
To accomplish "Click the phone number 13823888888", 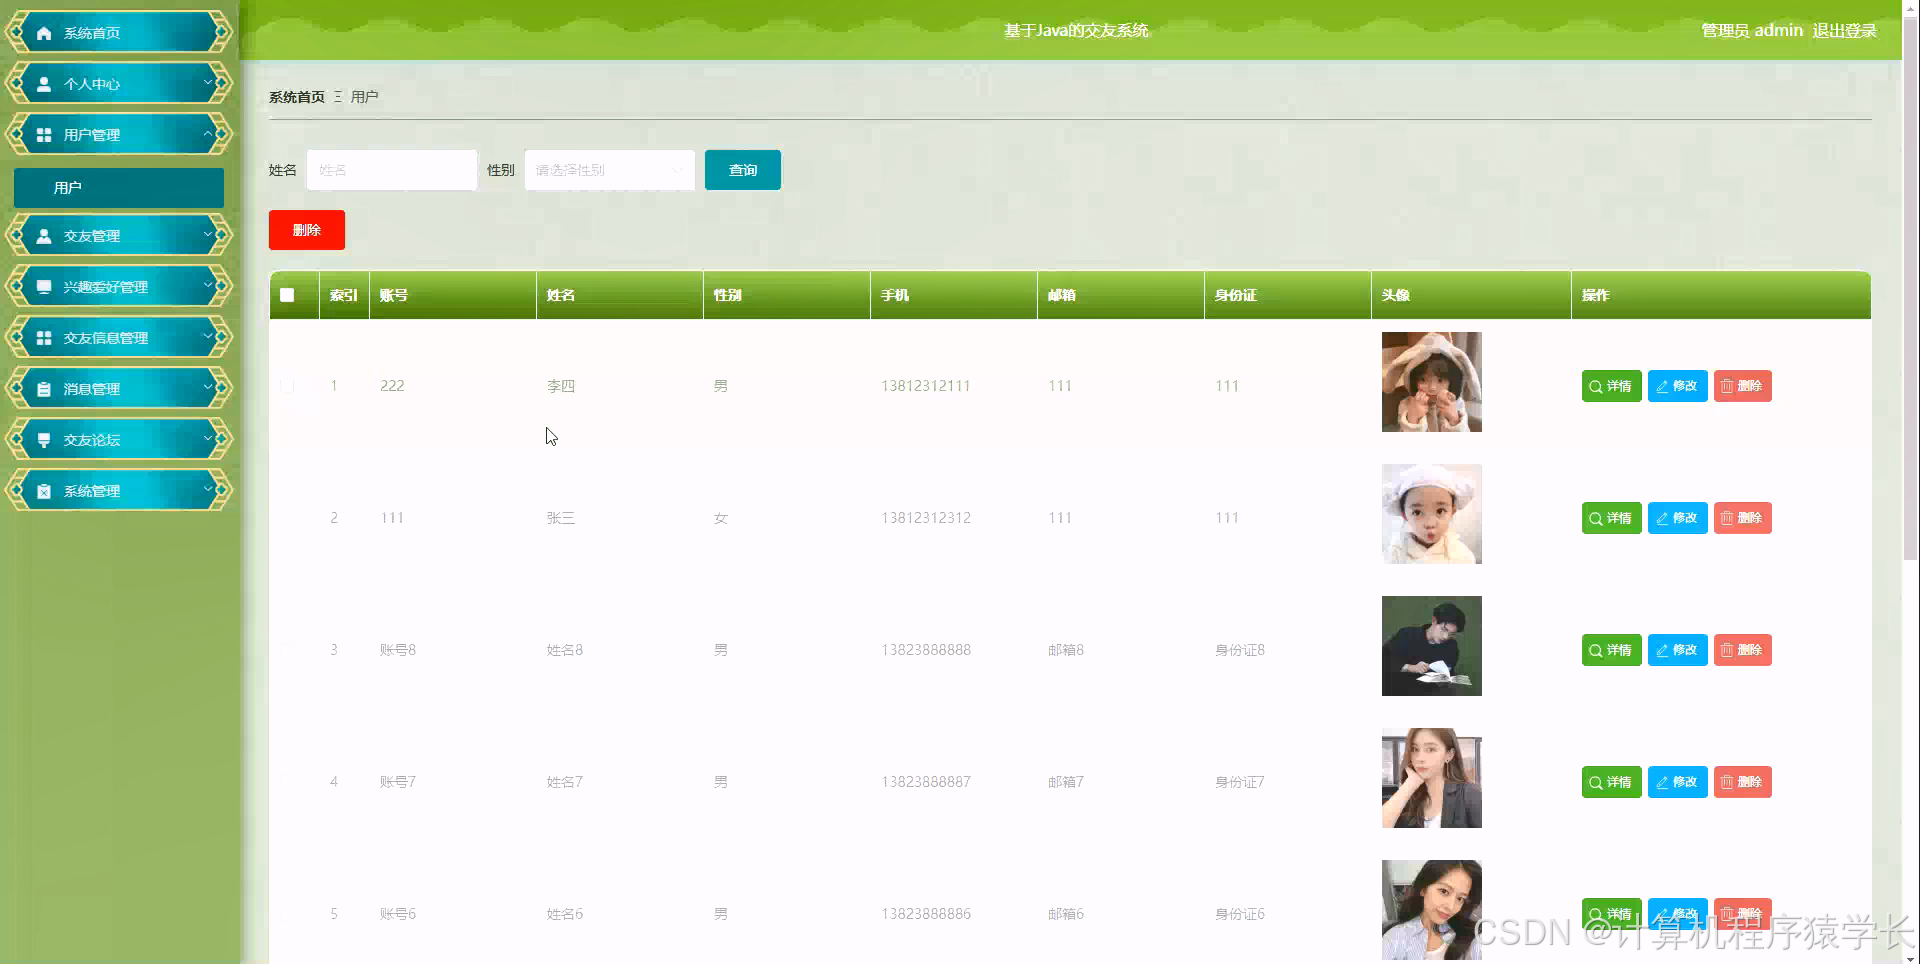I will coord(926,650).
